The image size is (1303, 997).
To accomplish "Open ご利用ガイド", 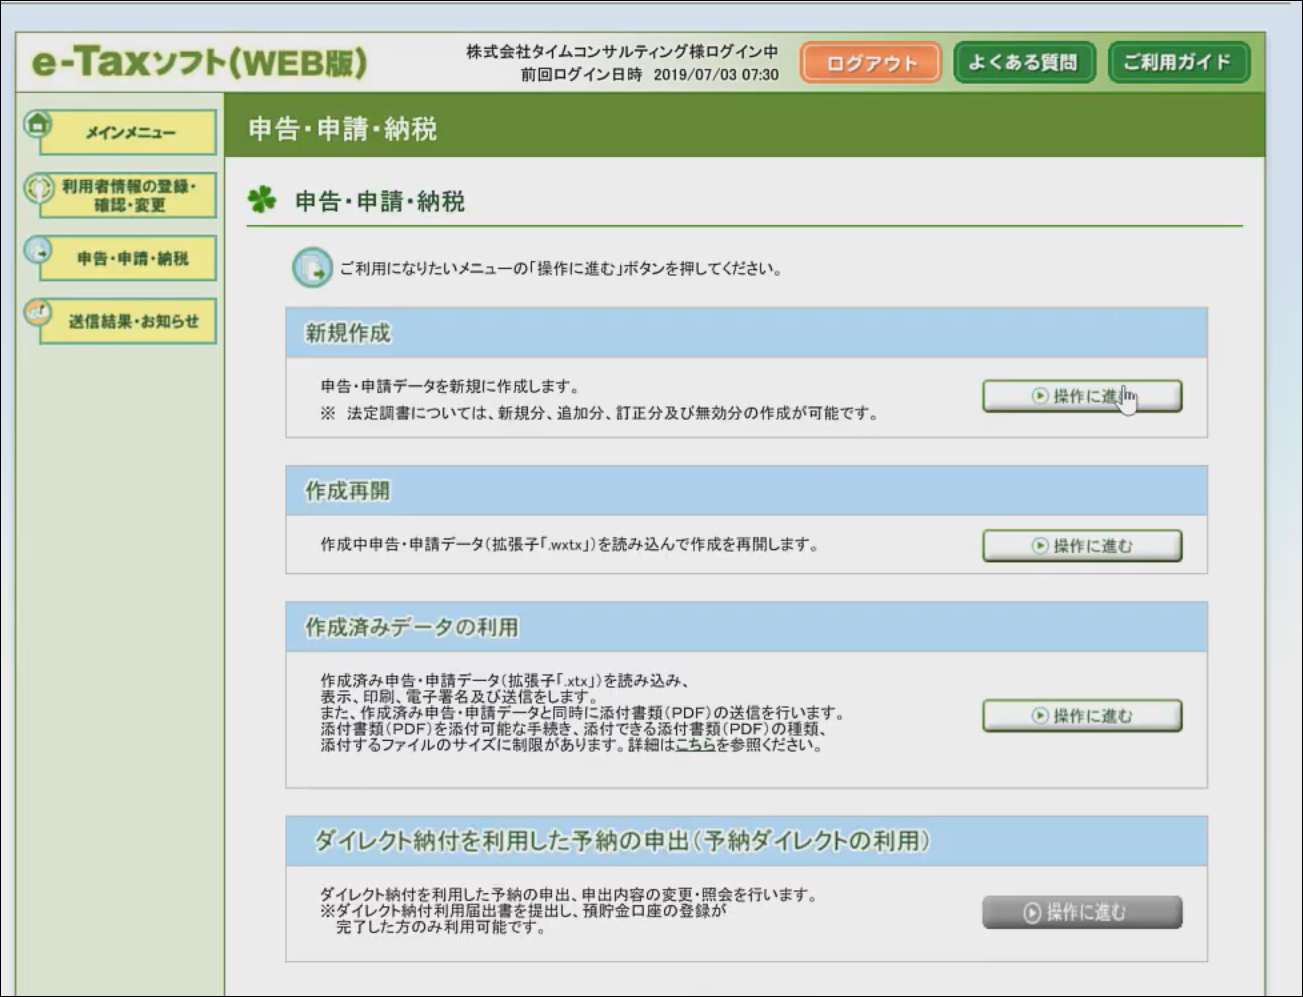I will pyautogui.click(x=1177, y=62).
